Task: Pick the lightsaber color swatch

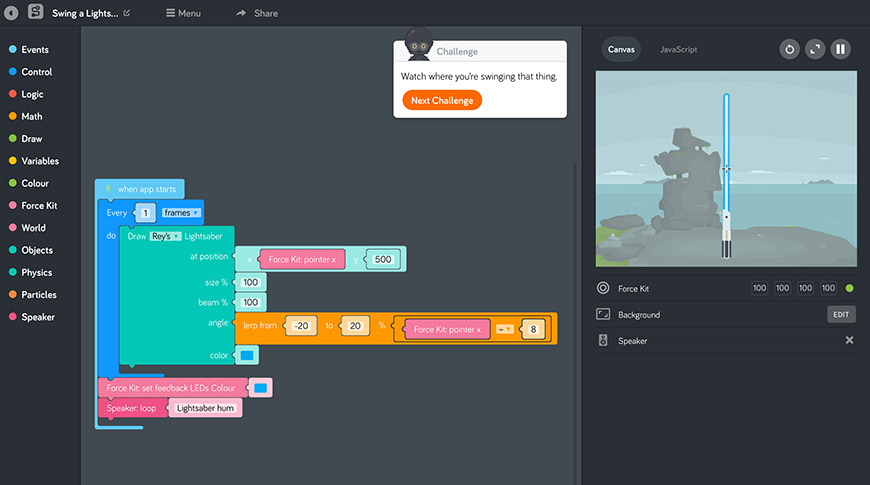Action: [x=247, y=355]
